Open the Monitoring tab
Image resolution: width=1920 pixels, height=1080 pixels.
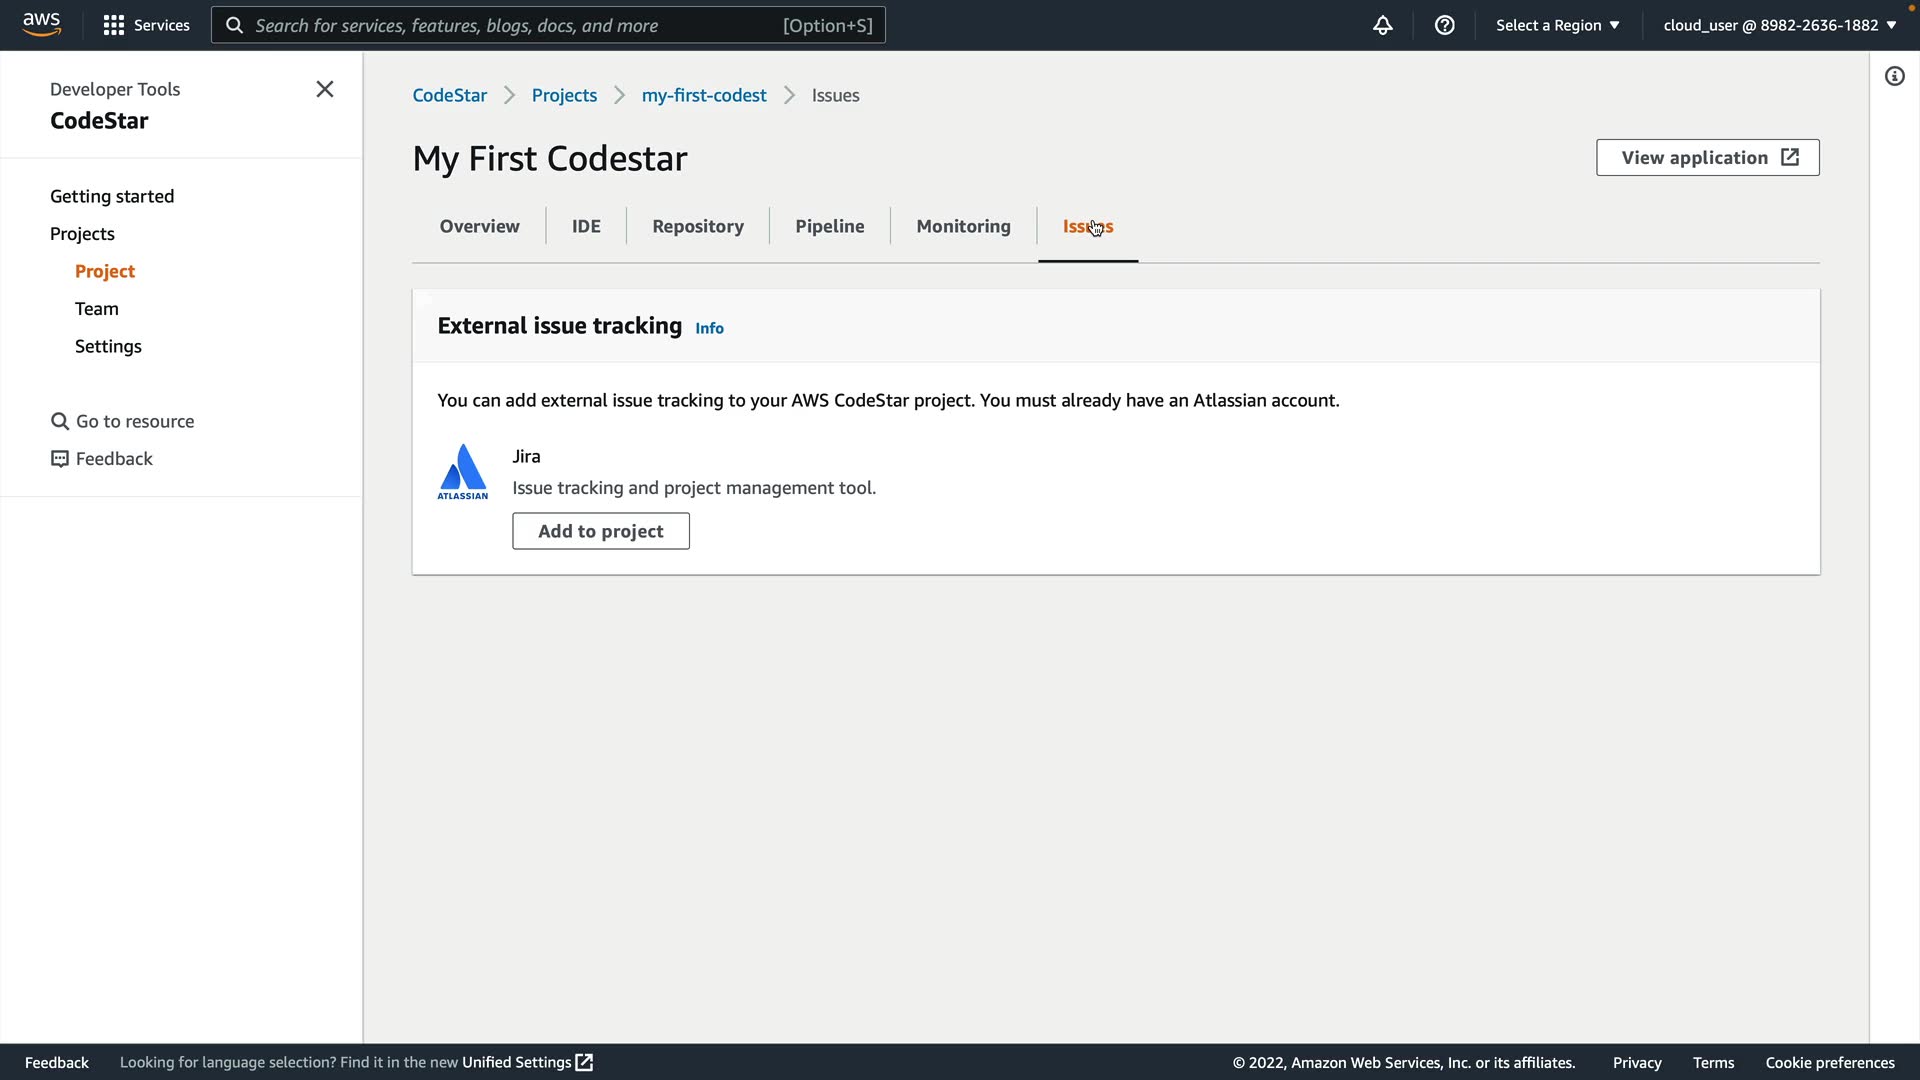(962, 226)
